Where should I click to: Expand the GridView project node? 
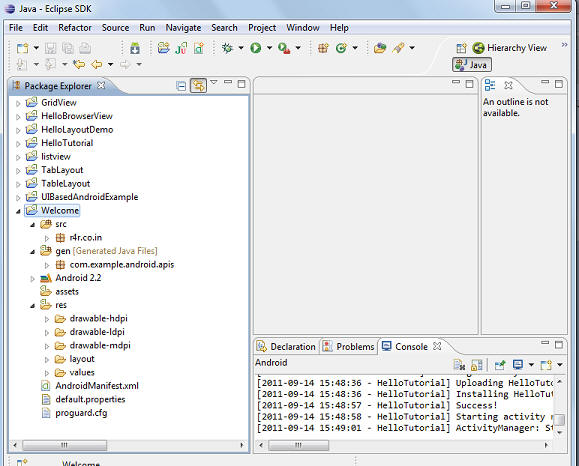pos(18,103)
